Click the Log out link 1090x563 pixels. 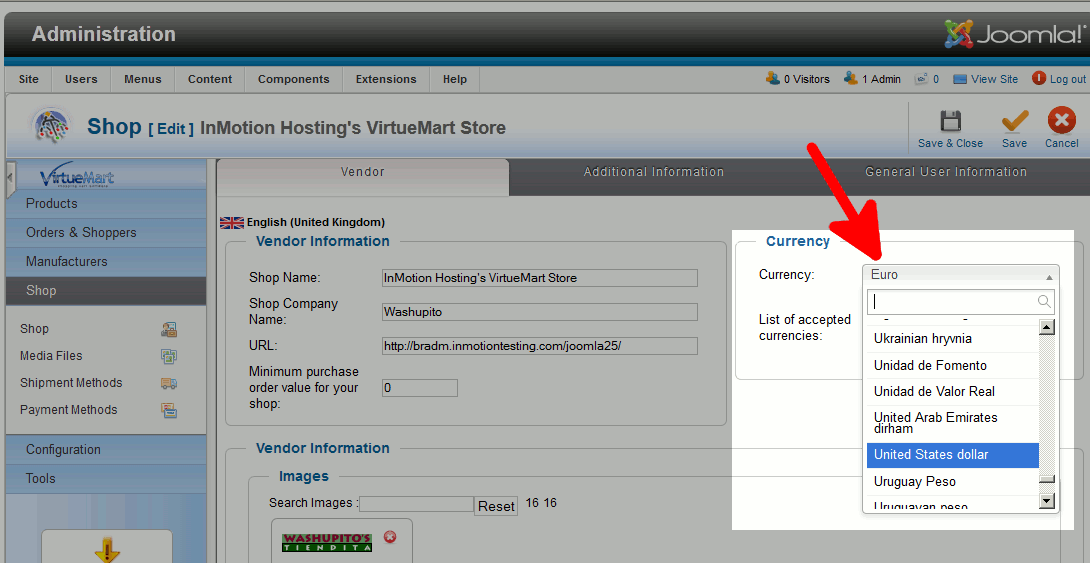point(1068,79)
